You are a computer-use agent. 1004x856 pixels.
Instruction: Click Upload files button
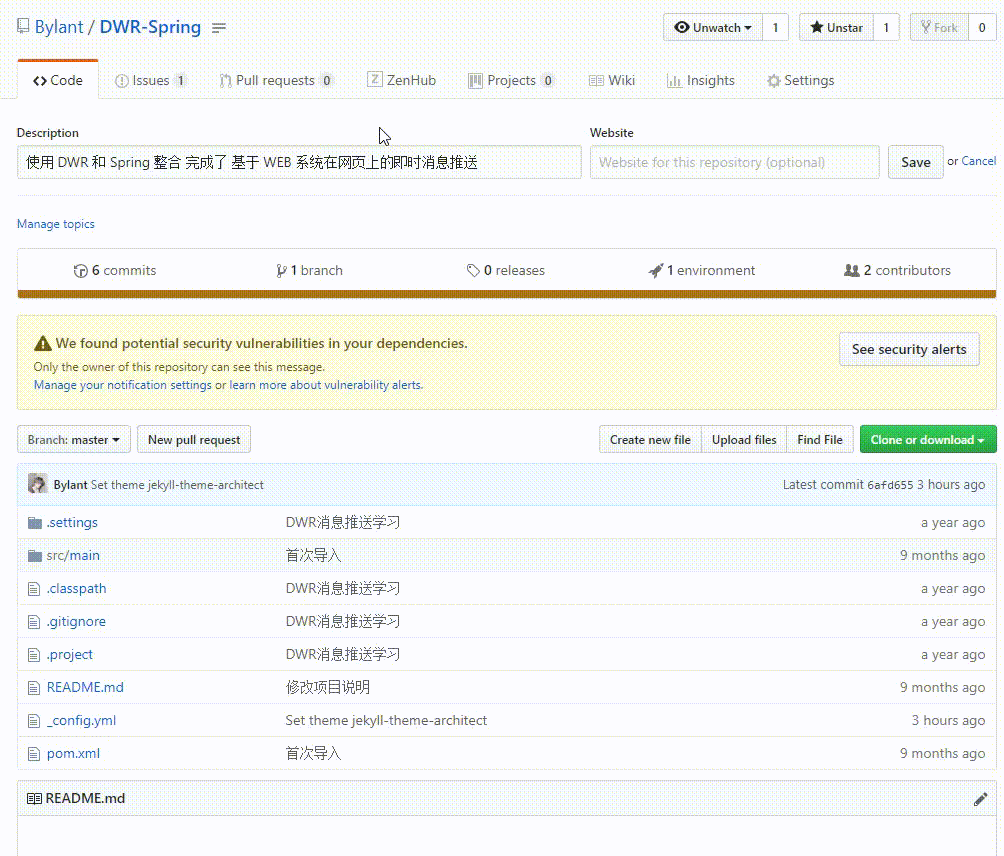click(744, 439)
